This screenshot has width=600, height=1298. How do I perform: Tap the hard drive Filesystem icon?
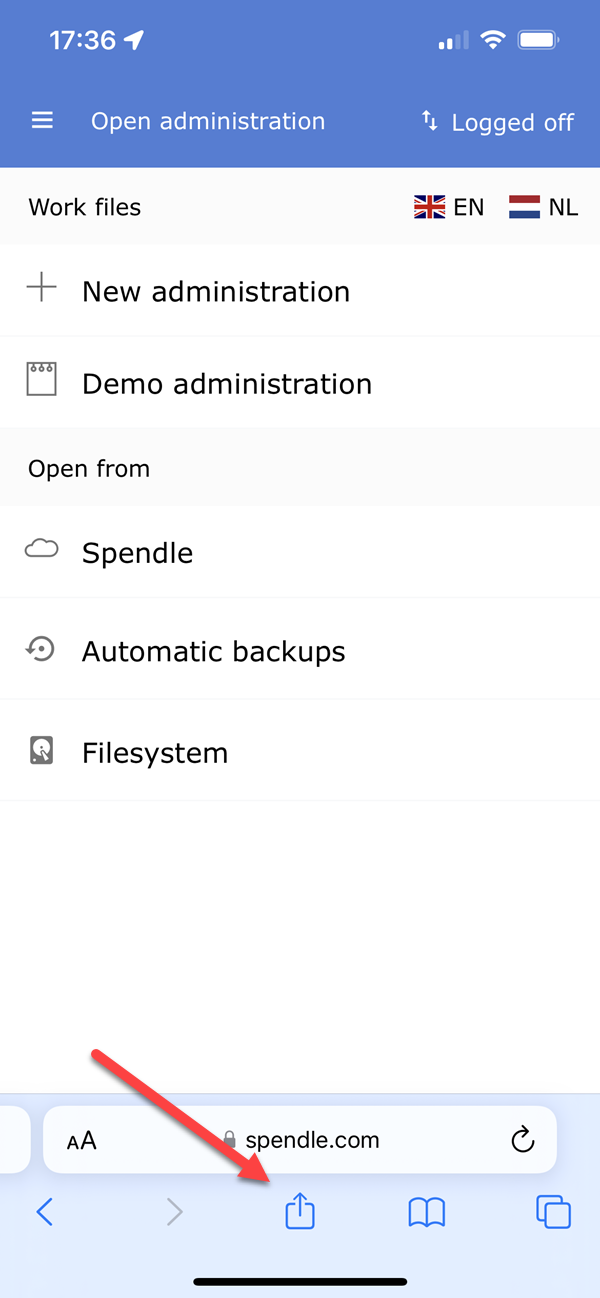[41, 751]
